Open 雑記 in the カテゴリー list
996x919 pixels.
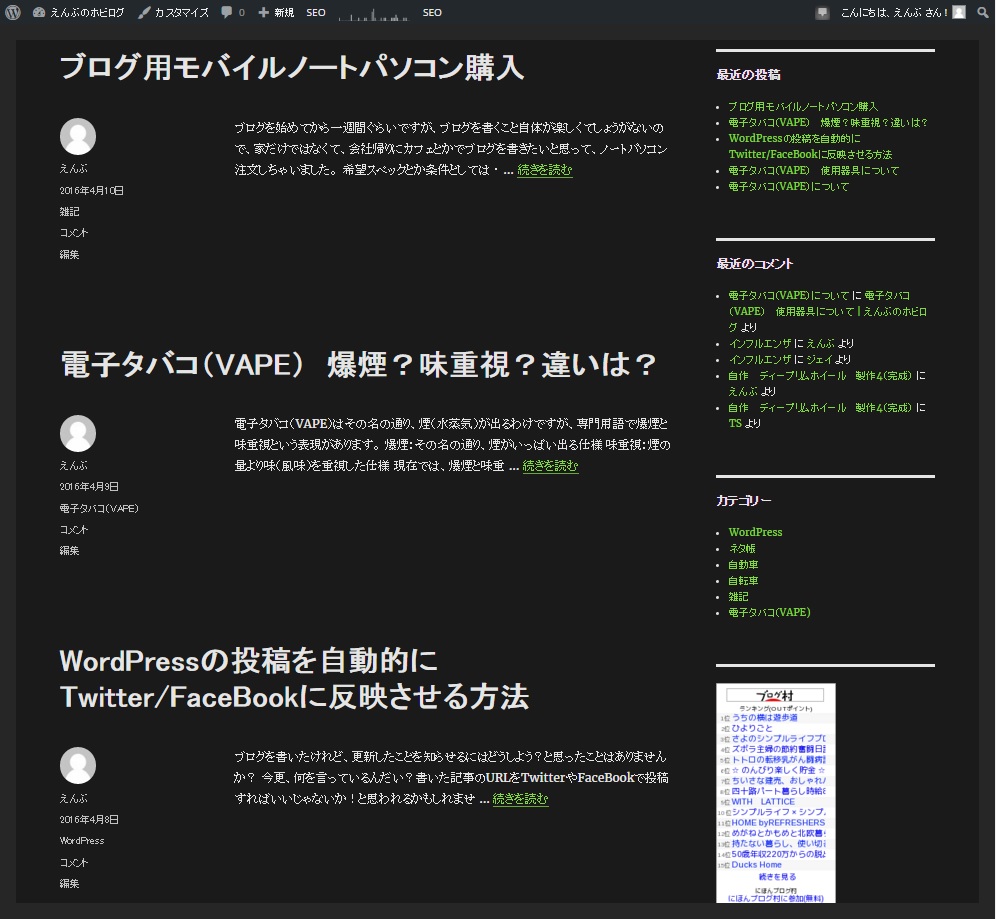(x=738, y=596)
